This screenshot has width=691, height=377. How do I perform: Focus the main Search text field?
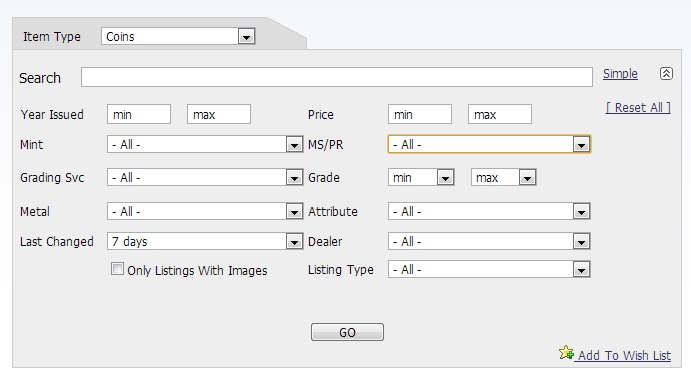pos(337,77)
